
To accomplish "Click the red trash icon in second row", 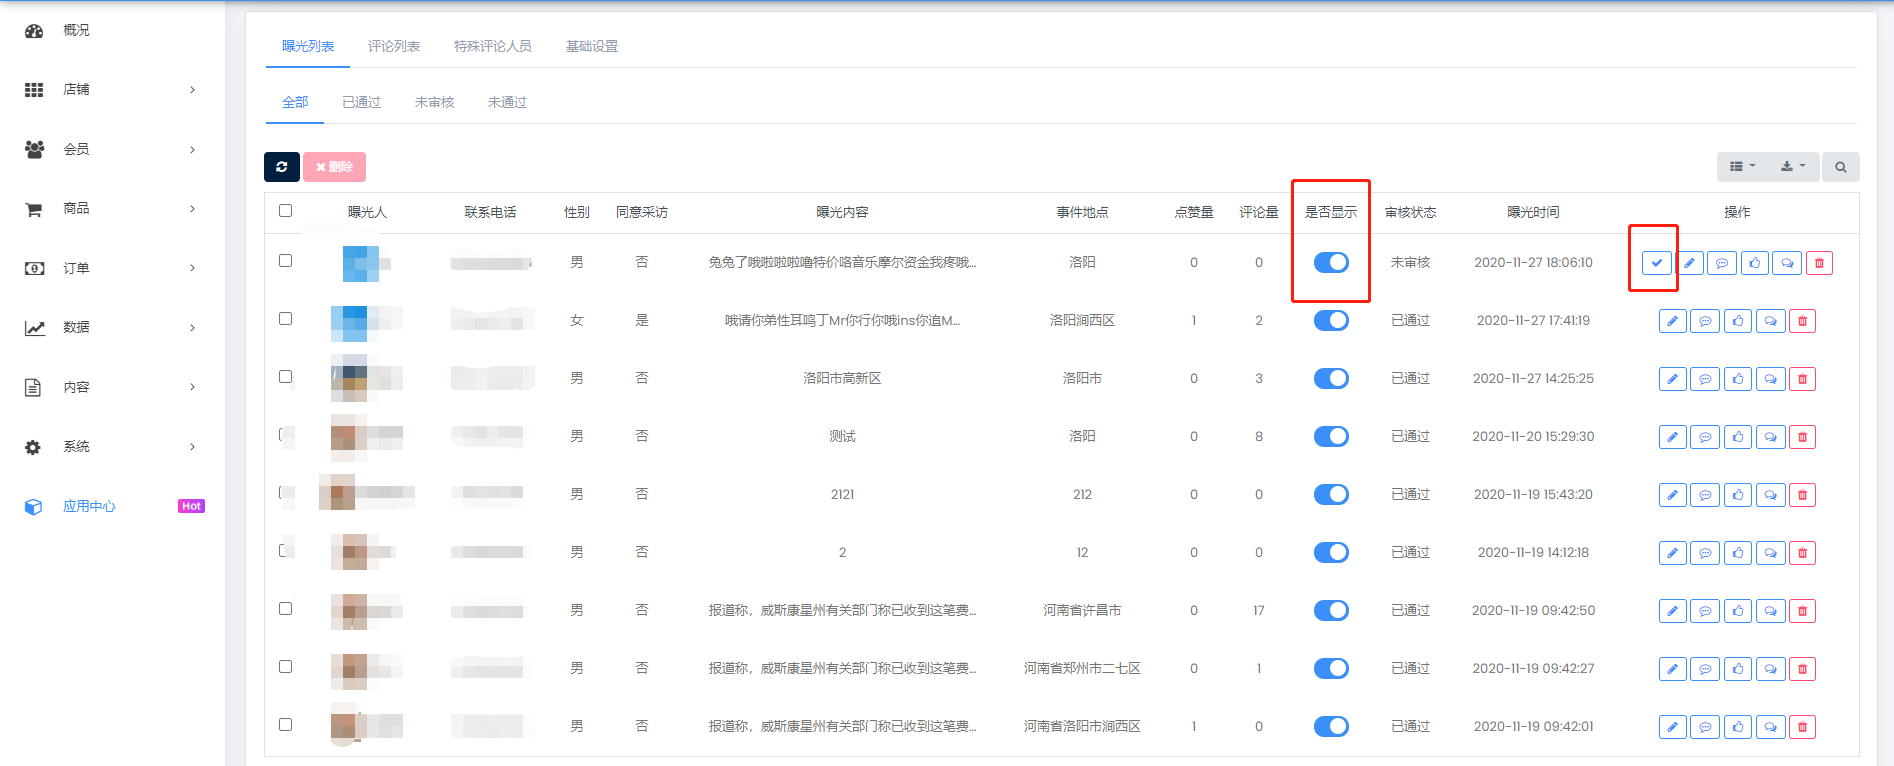I will [1802, 321].
